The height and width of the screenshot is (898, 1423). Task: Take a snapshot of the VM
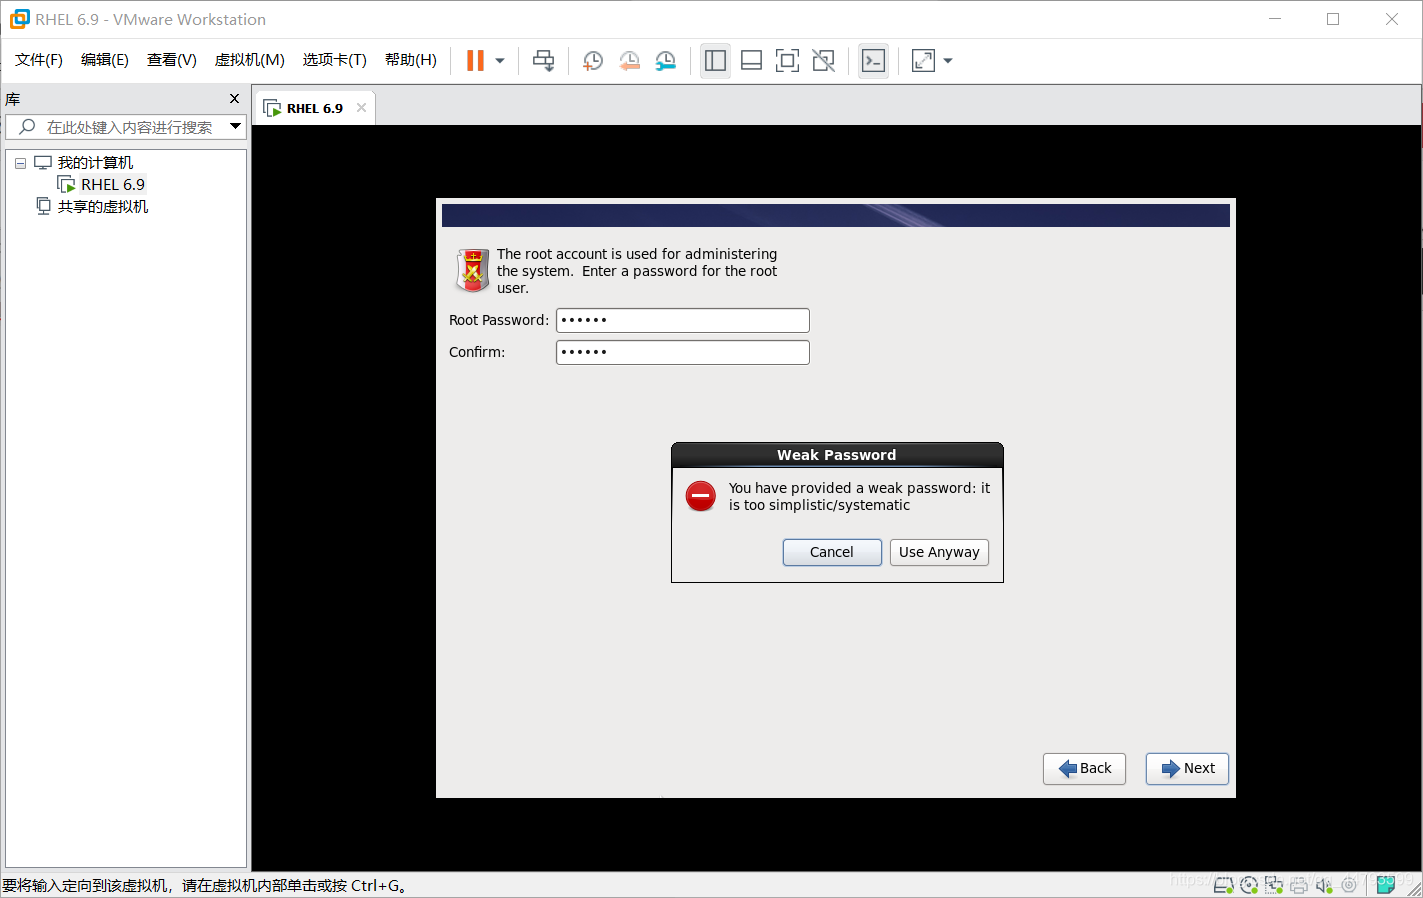point(592,61)
